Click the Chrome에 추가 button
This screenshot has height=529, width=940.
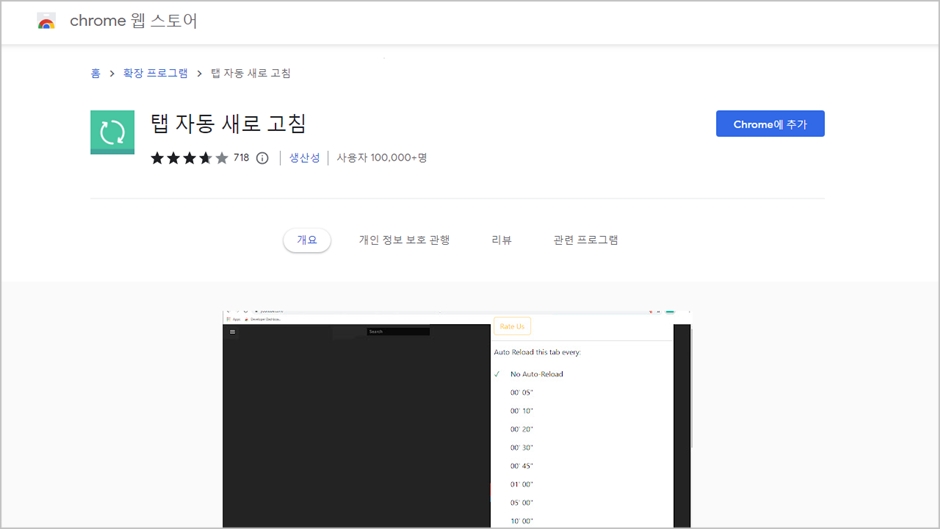coord(770,124)
